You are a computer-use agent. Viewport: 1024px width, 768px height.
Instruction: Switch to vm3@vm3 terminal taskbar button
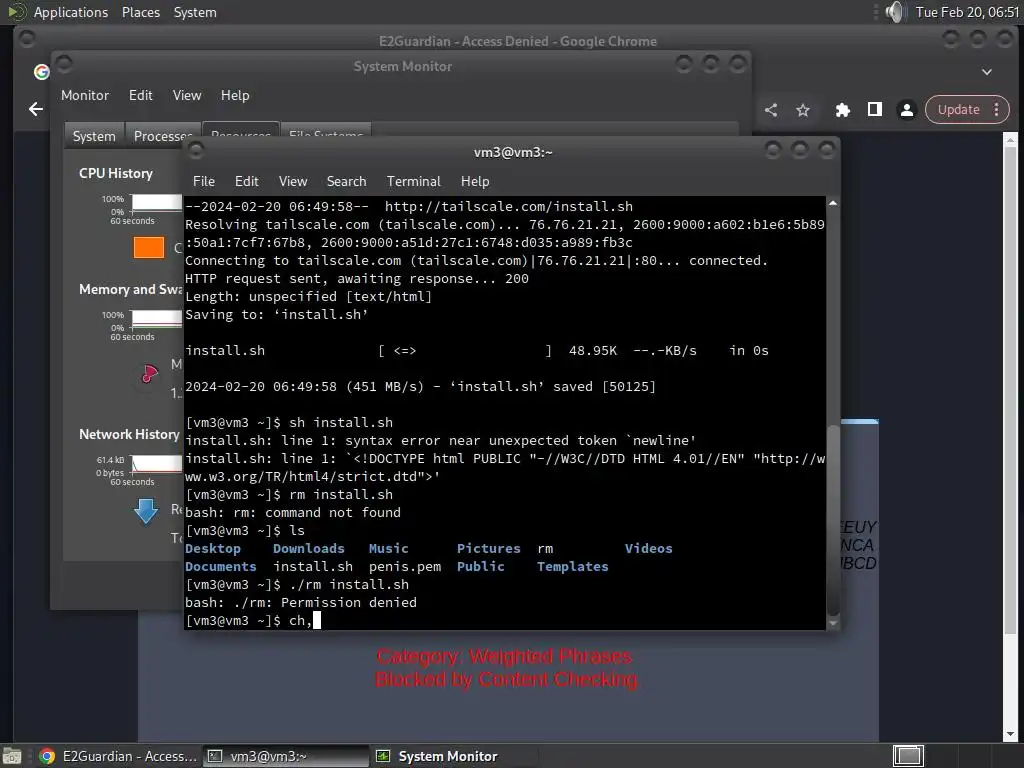pos(285,756)
